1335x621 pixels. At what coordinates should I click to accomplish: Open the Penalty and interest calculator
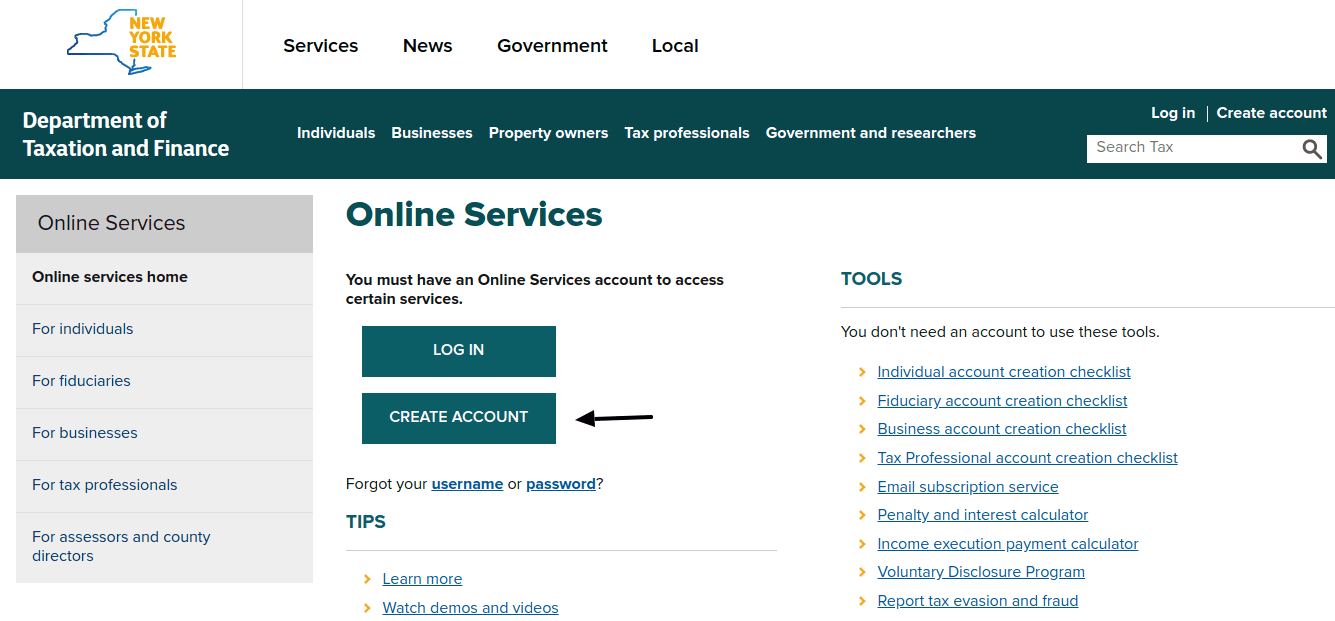click(x=982, y=515)
